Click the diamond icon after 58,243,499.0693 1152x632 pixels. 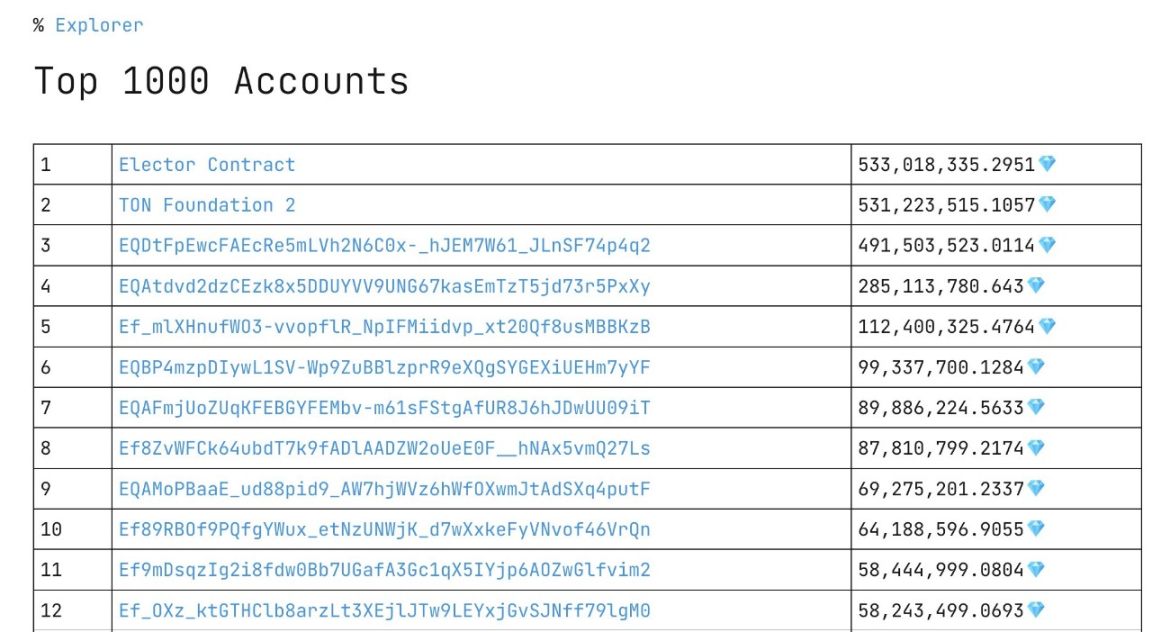pos(1036,610)
